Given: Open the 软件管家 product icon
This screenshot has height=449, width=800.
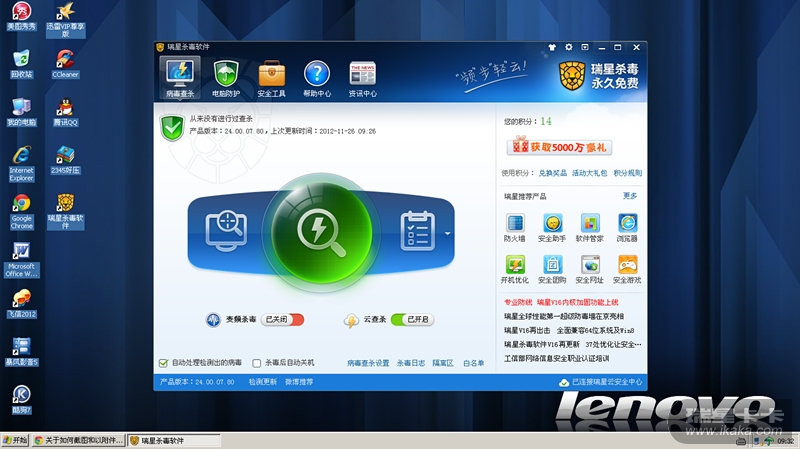Looking at the screenshot, I should click(x=589, y=228).
